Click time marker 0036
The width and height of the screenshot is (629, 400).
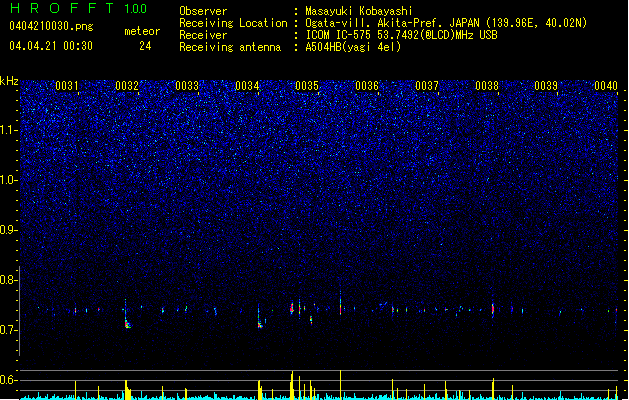pyautogui.click(x=367, y=86)
